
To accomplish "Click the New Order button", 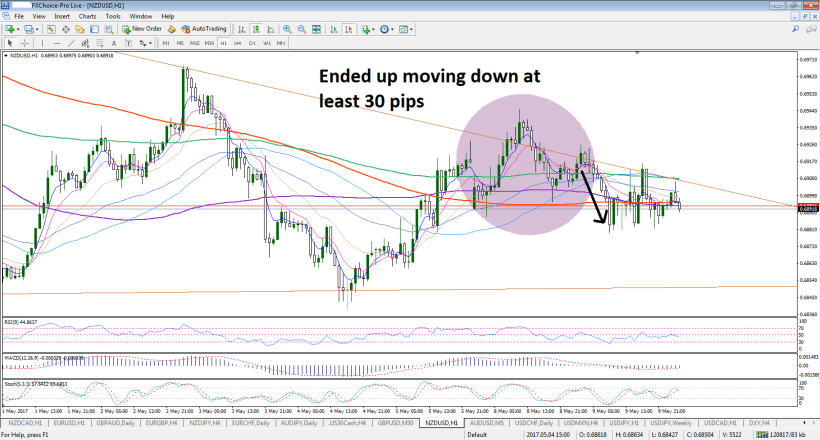I will [142, 29].
